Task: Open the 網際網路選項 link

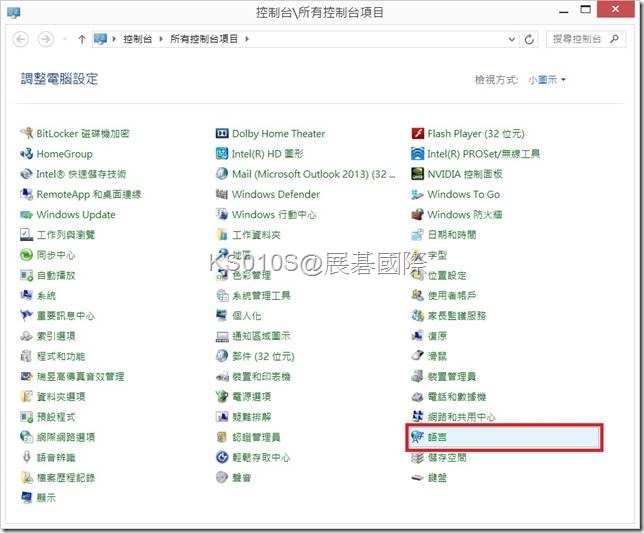Action: click(x=66, y=437)
